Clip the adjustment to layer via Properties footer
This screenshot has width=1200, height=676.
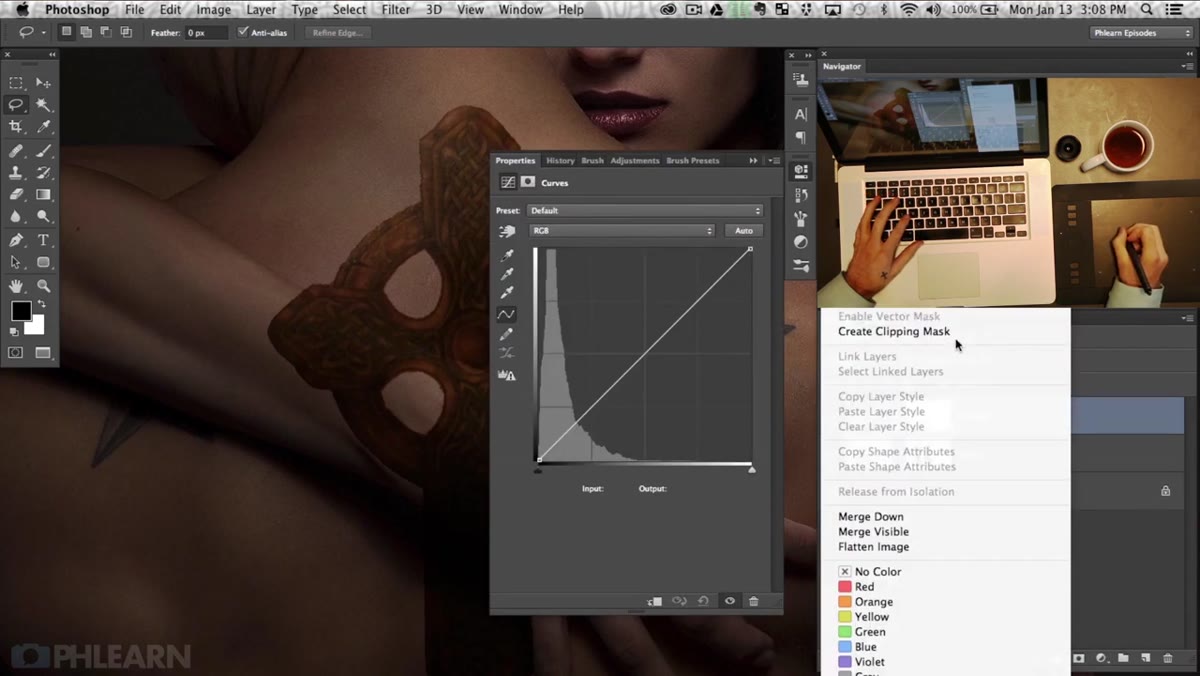pos(655,601)
